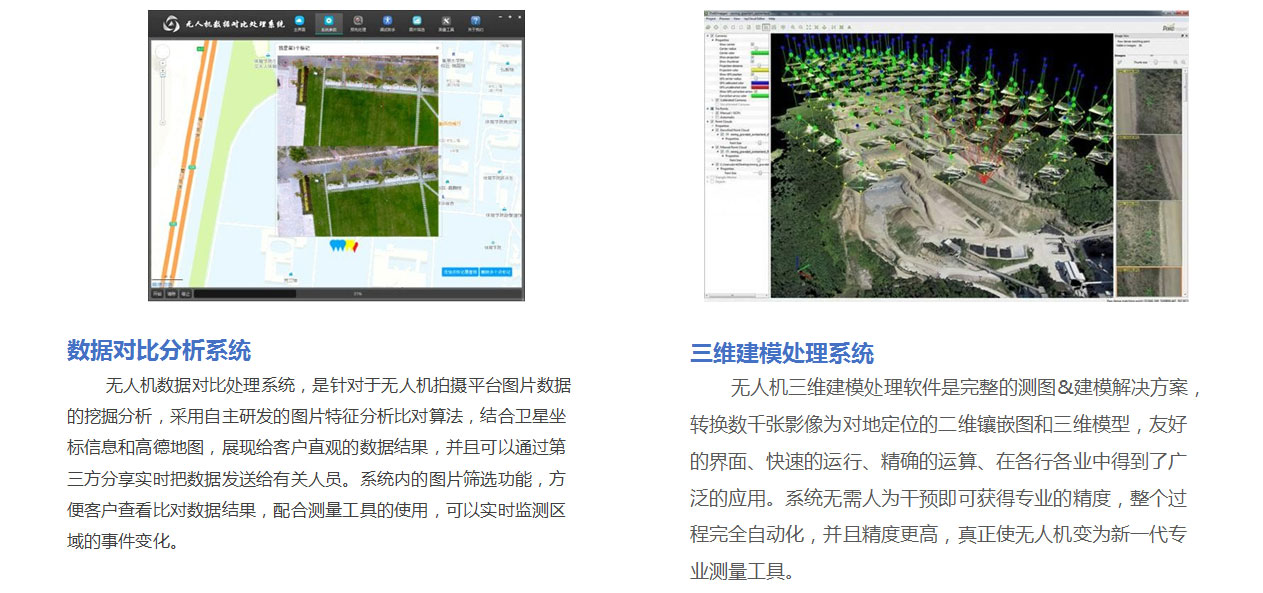Toggle the Cameras layer checkbox
This screenshot has height=593, width=1263.
coord(712,36)
